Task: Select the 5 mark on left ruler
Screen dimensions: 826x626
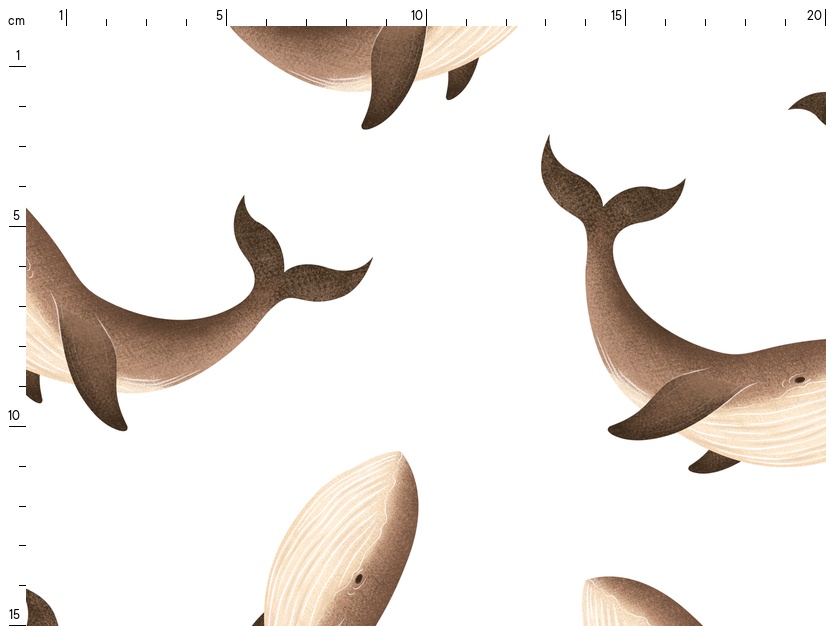Action: pyautogui.click(x=16, y=216)
